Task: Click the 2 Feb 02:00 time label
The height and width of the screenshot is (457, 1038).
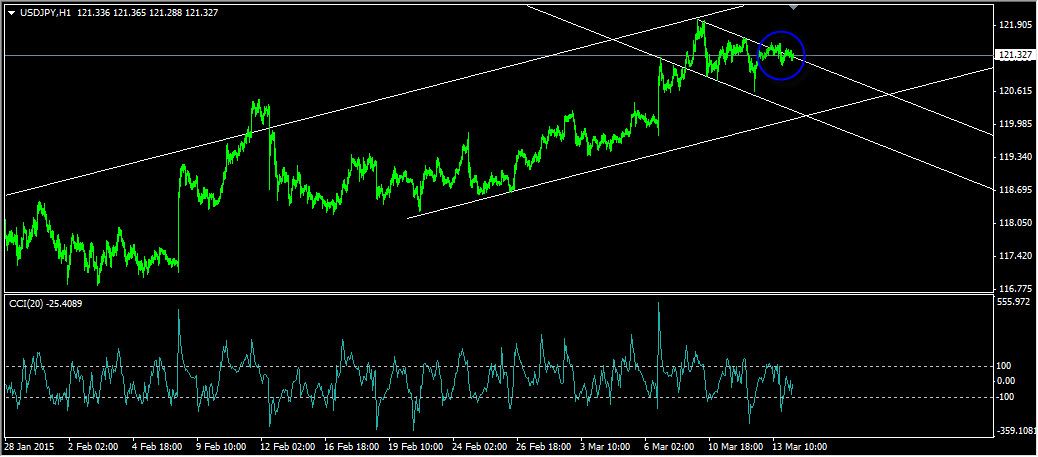Action: [92, 446]
